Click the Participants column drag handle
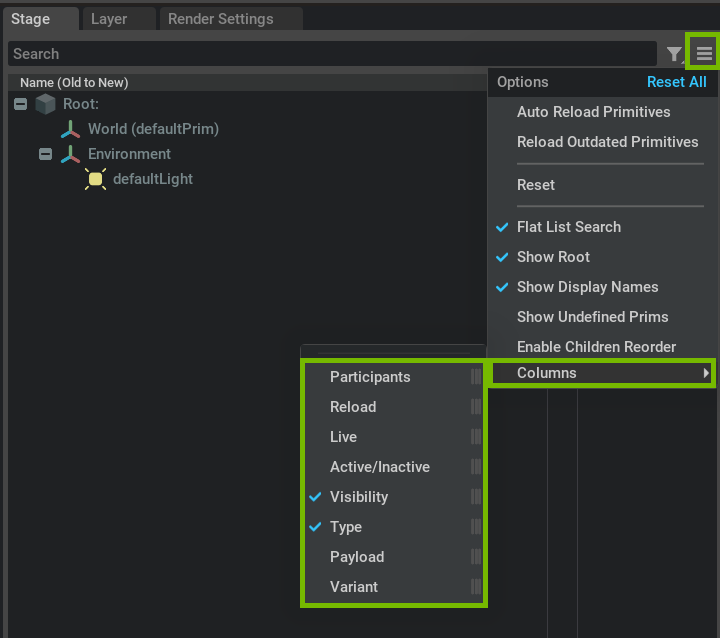720x638 pixels. click(x=476, y=377)
